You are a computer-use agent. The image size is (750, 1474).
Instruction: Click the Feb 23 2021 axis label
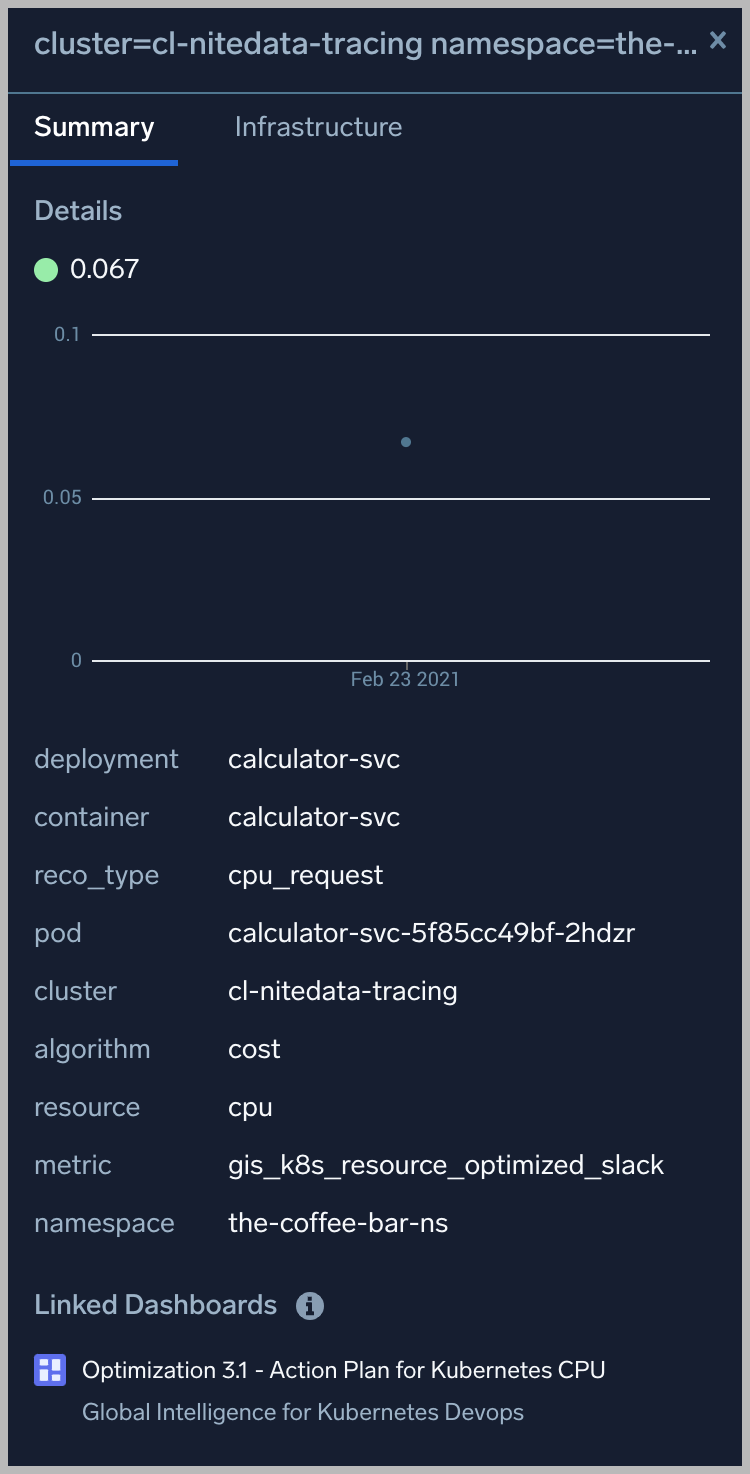[x=405, y=680]
